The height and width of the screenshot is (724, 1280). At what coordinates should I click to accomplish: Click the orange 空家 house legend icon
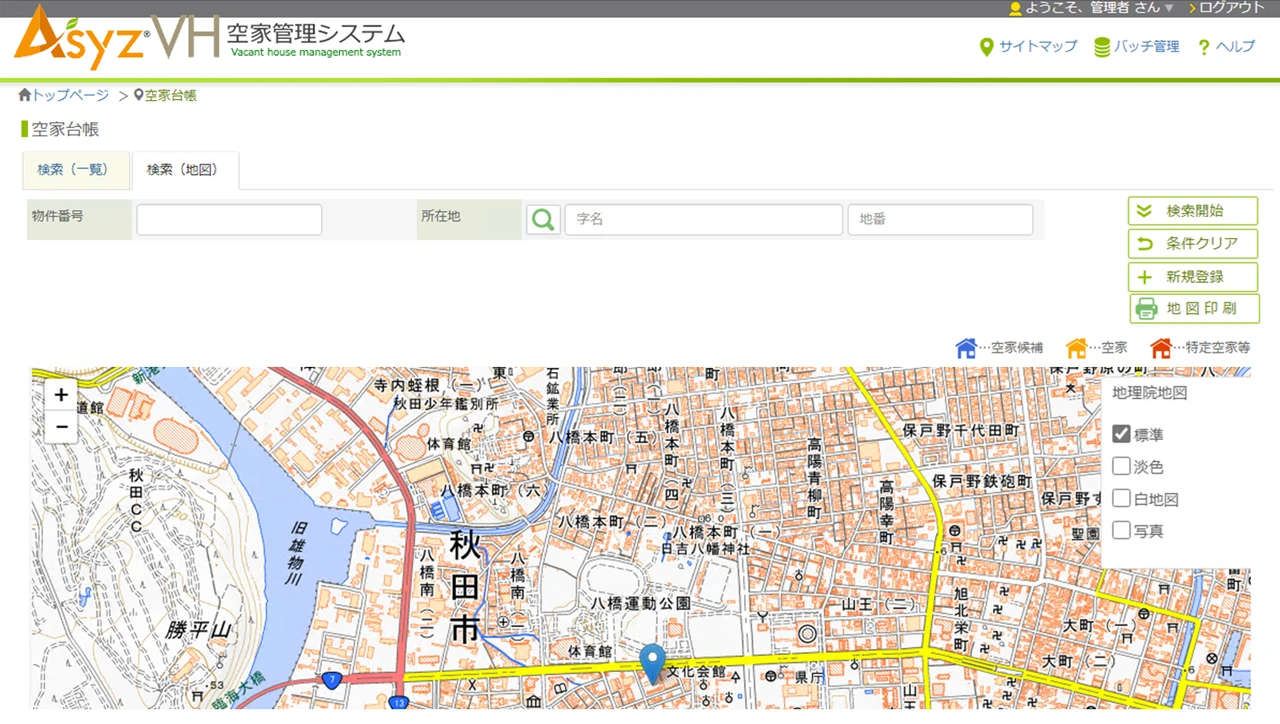[x=1076, y=348]
